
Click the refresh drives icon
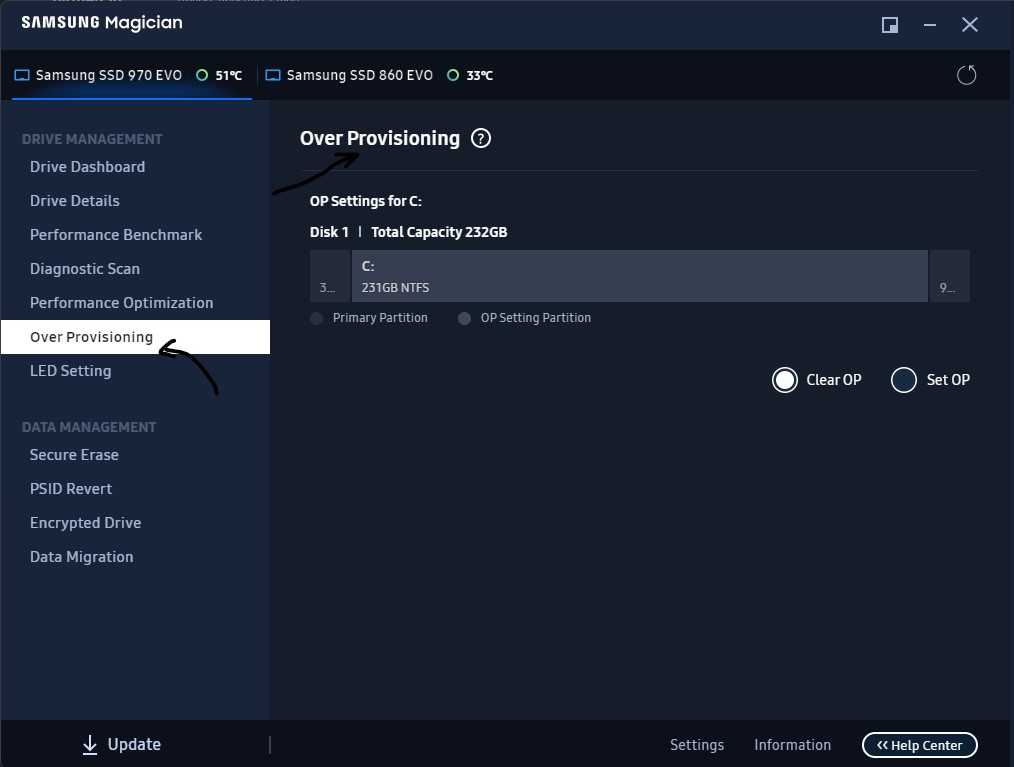pyautogui.click(x=966, y=75)
